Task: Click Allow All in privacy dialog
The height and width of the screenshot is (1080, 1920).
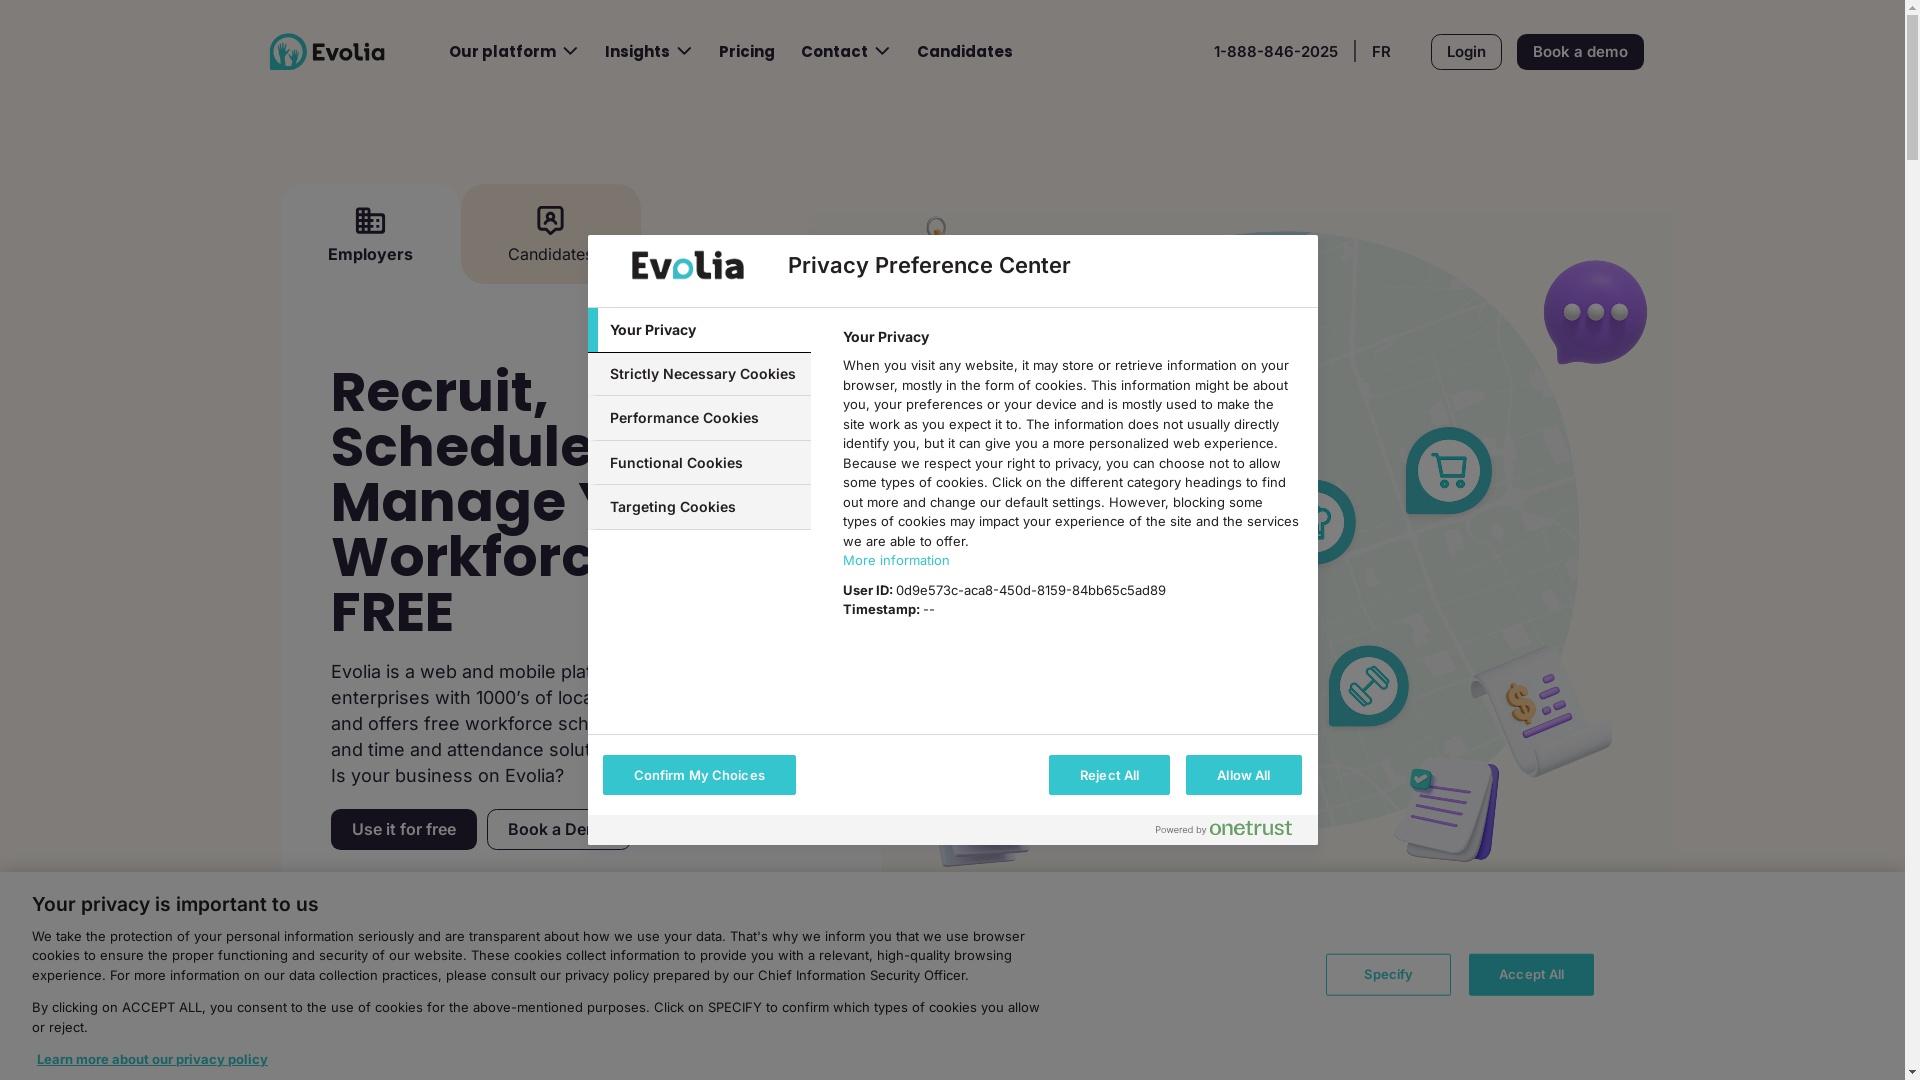Action: pos(1242,775)
